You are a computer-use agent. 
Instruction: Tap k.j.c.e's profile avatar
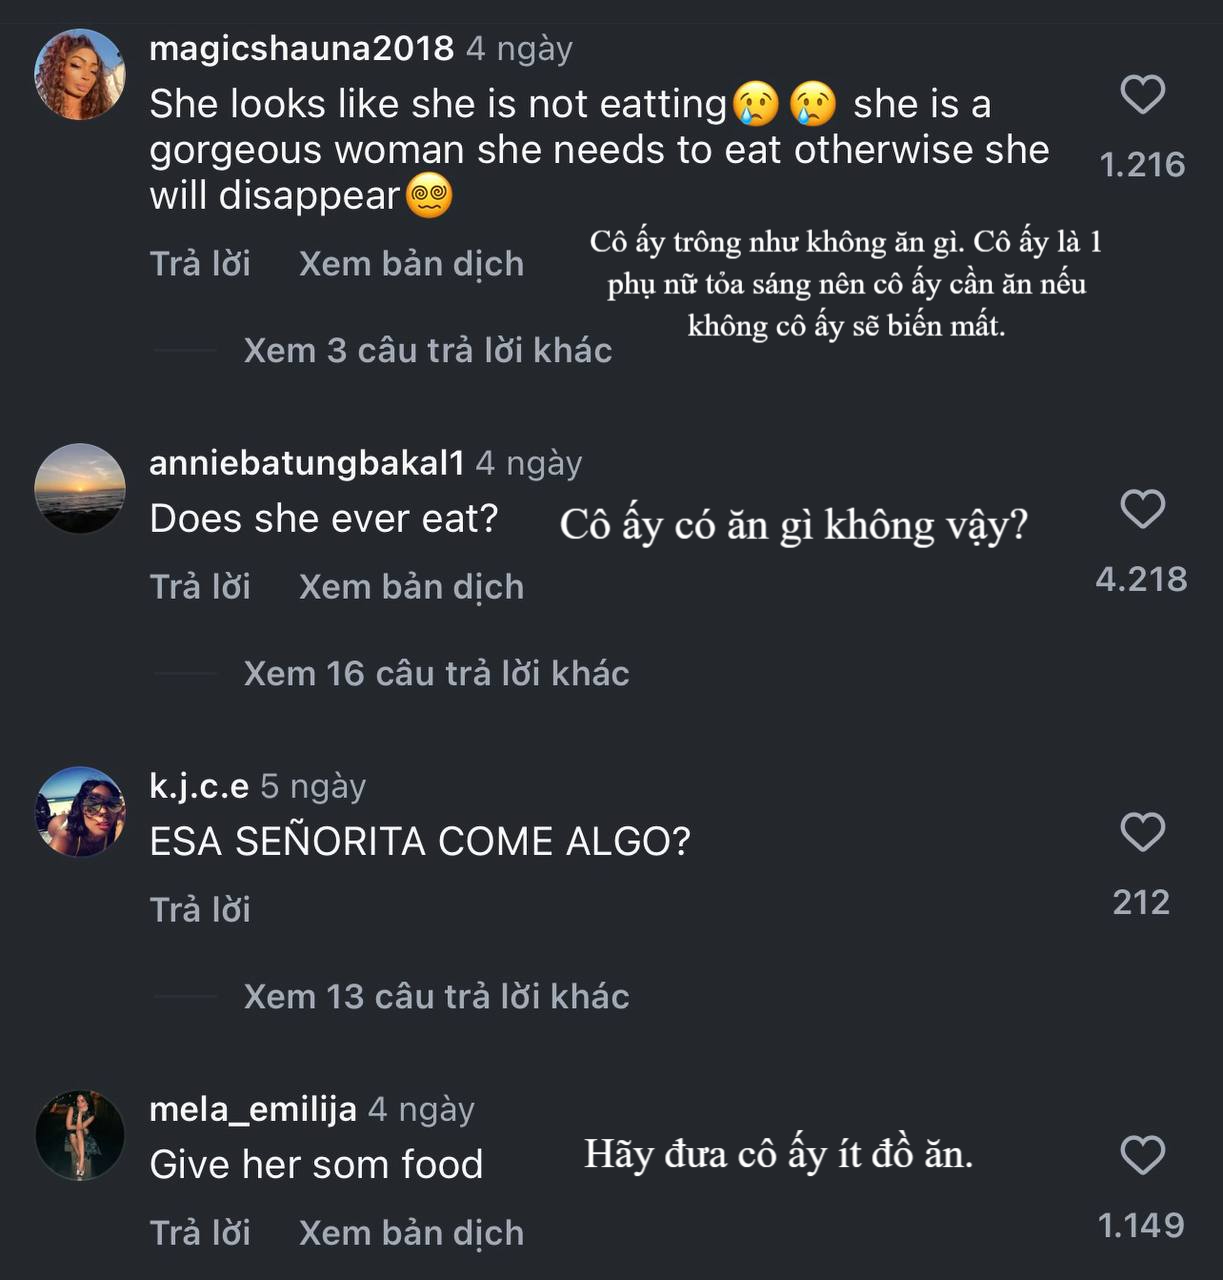(x=80, y=811)
